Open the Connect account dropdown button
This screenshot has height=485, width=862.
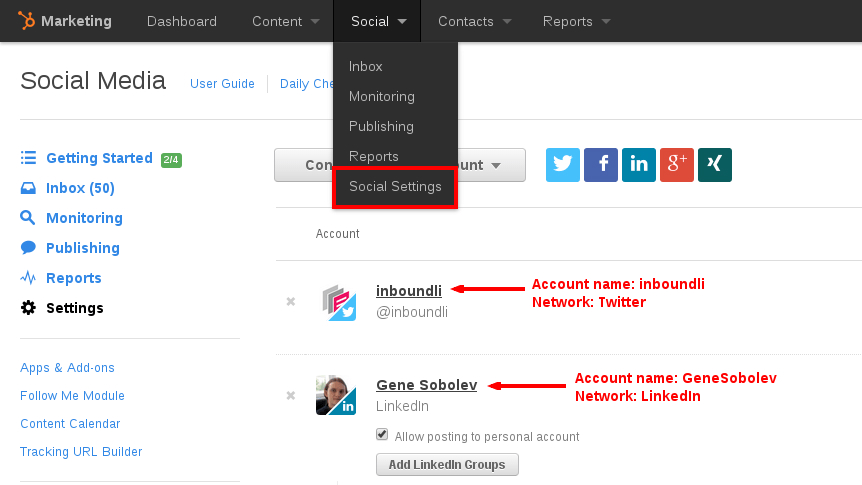click(400, 165)
